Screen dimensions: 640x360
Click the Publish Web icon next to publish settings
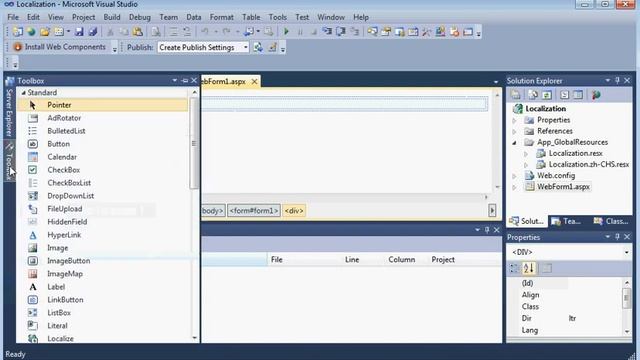[x=258, y=47]
